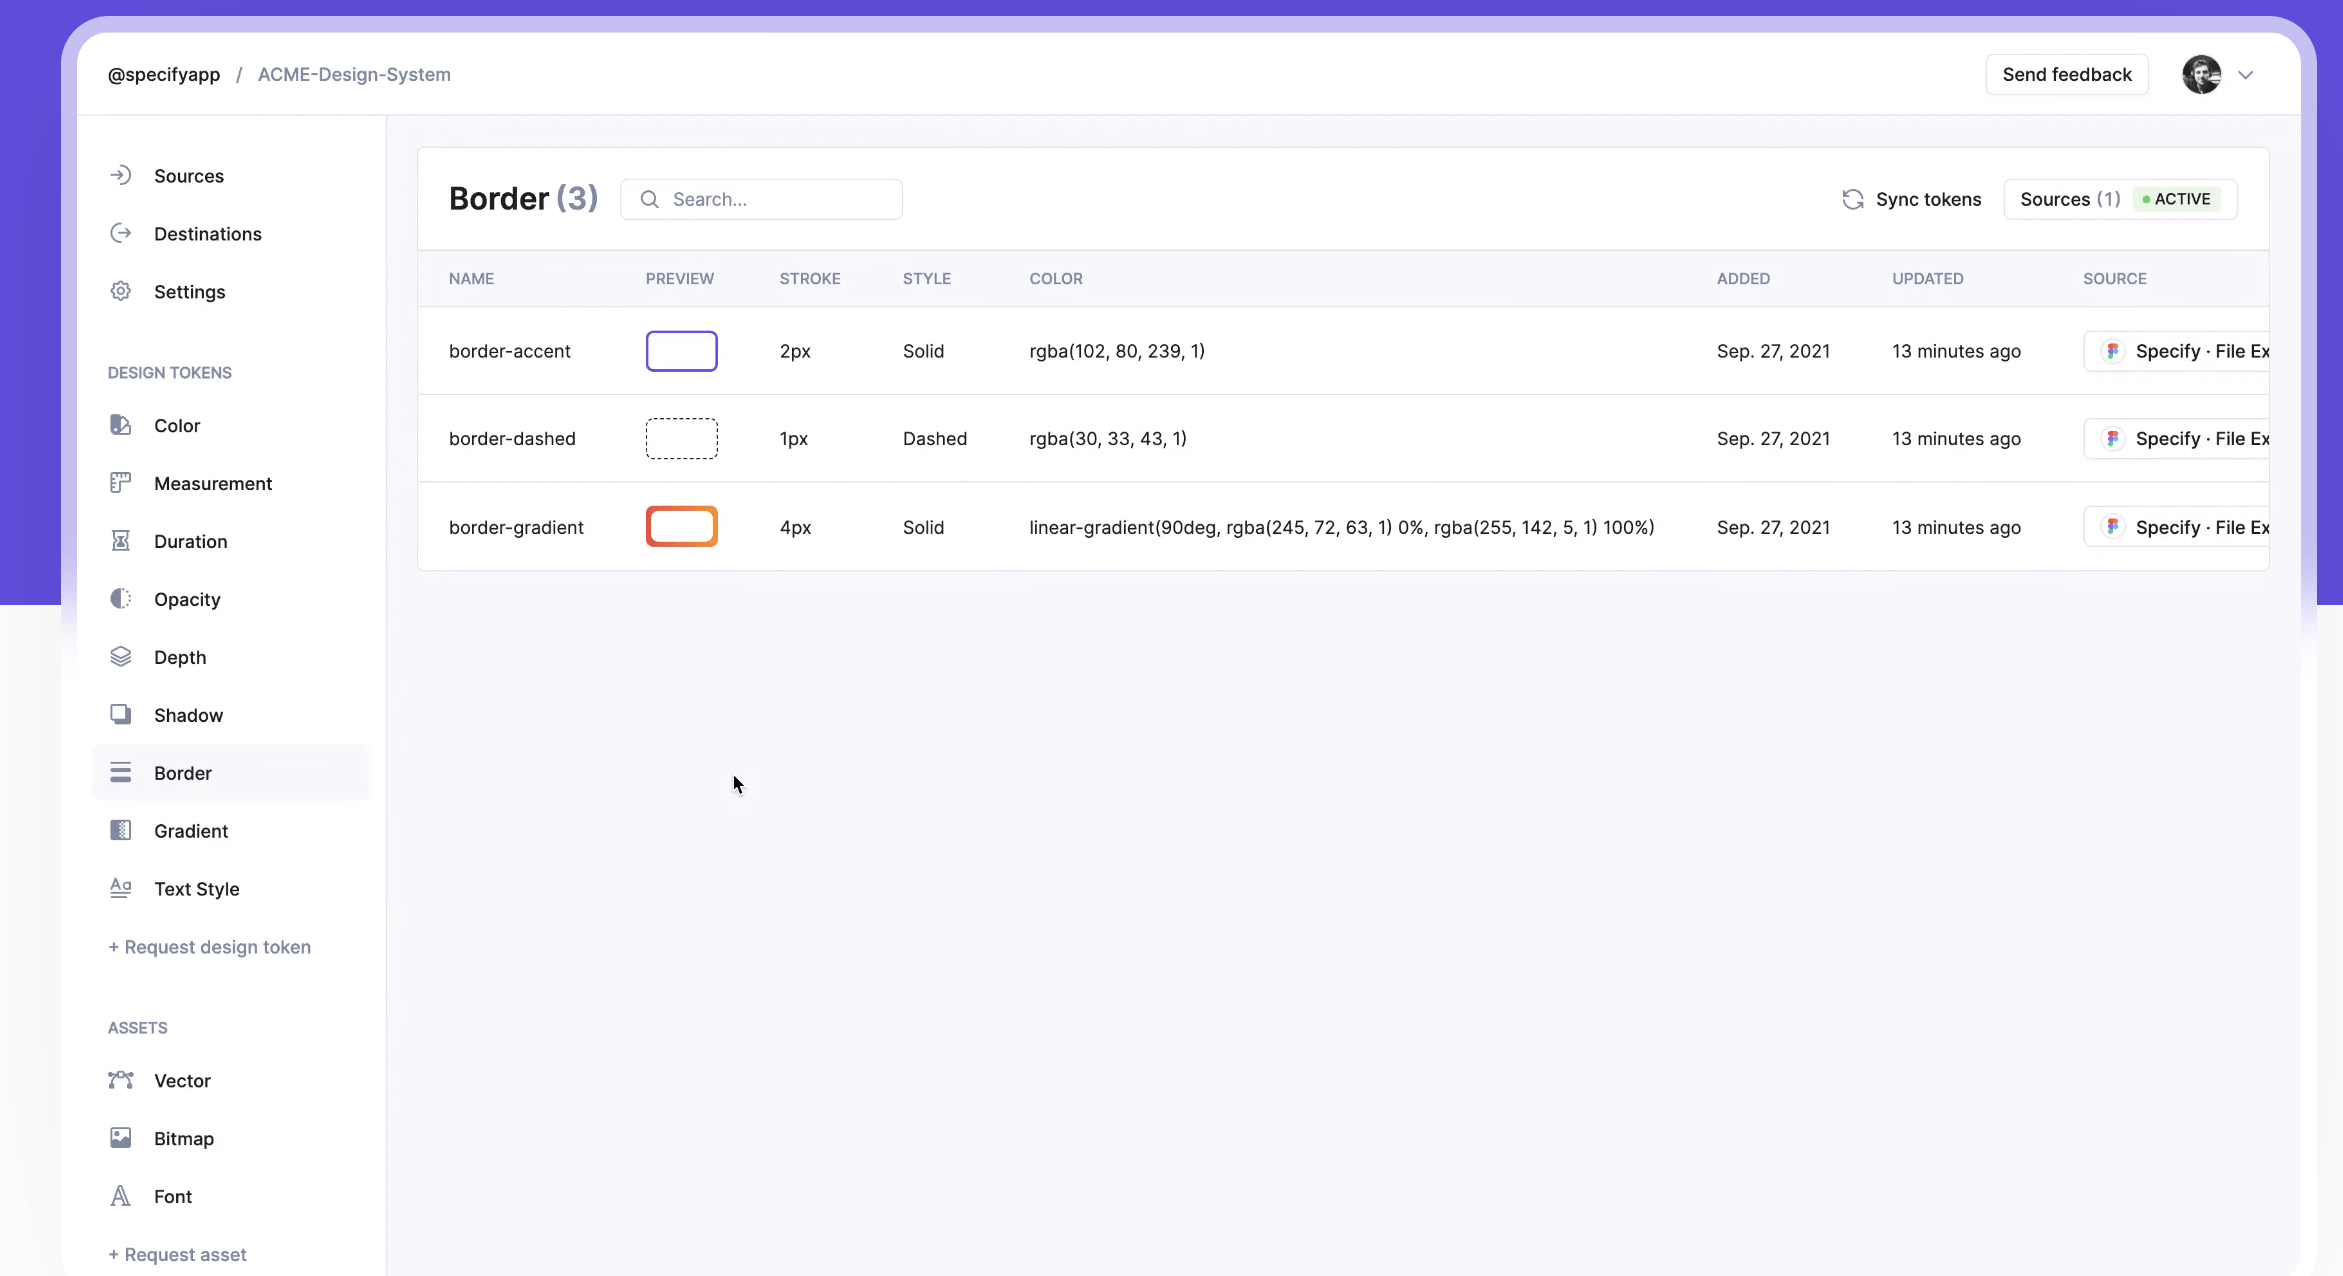Screen dimensions: 2343x1276
Task: Click the Sources arrow icon in sidebar
Action: pos(120,175)
